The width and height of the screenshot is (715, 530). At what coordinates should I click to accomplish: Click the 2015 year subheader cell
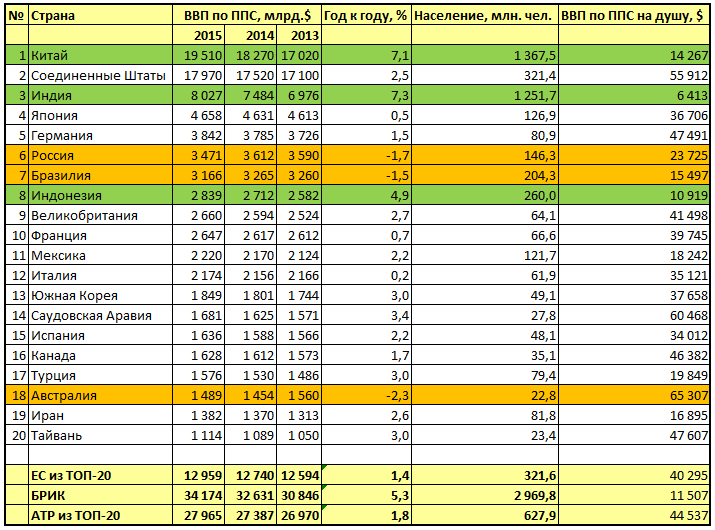[x=199, y=35]
